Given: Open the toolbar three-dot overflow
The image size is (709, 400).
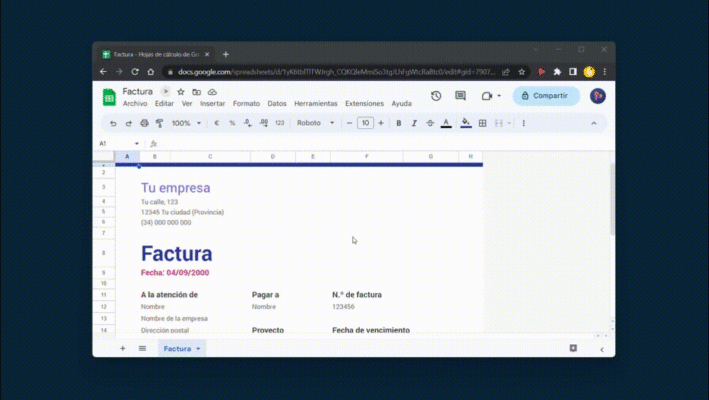Looking at the screenshot, I should 524,123.
